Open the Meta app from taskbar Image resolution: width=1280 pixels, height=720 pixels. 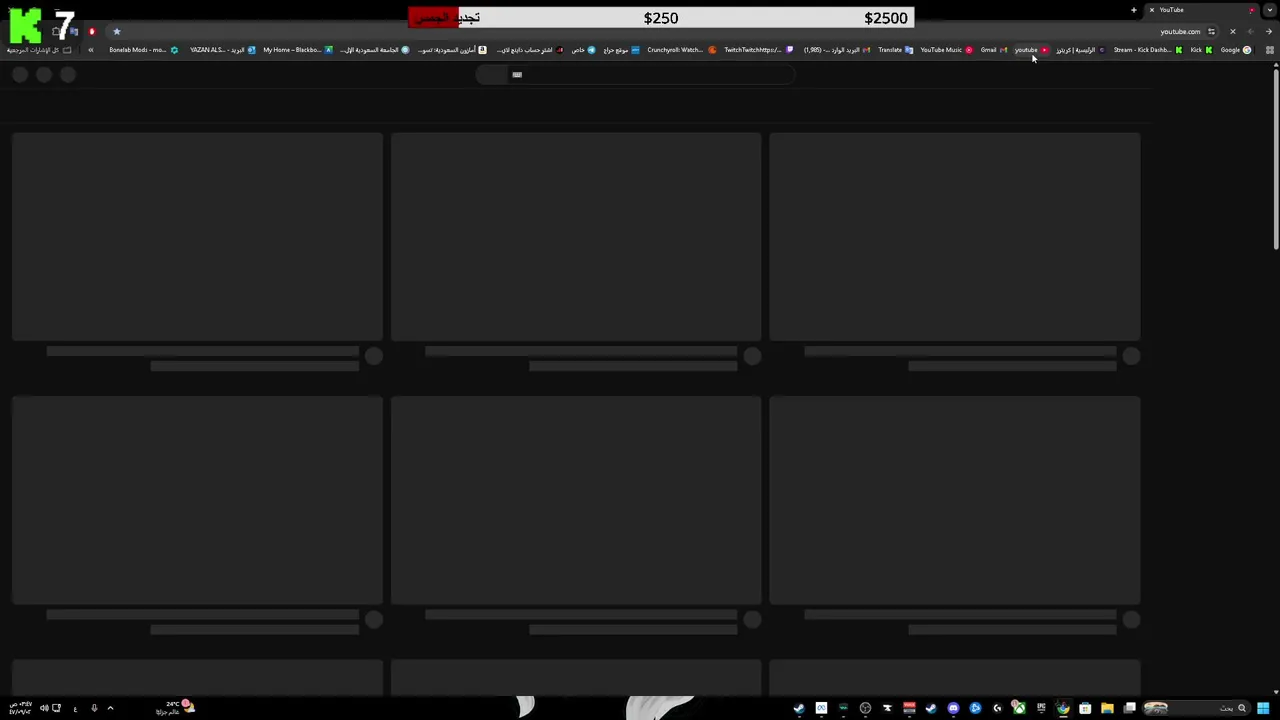tap(821, 708)
